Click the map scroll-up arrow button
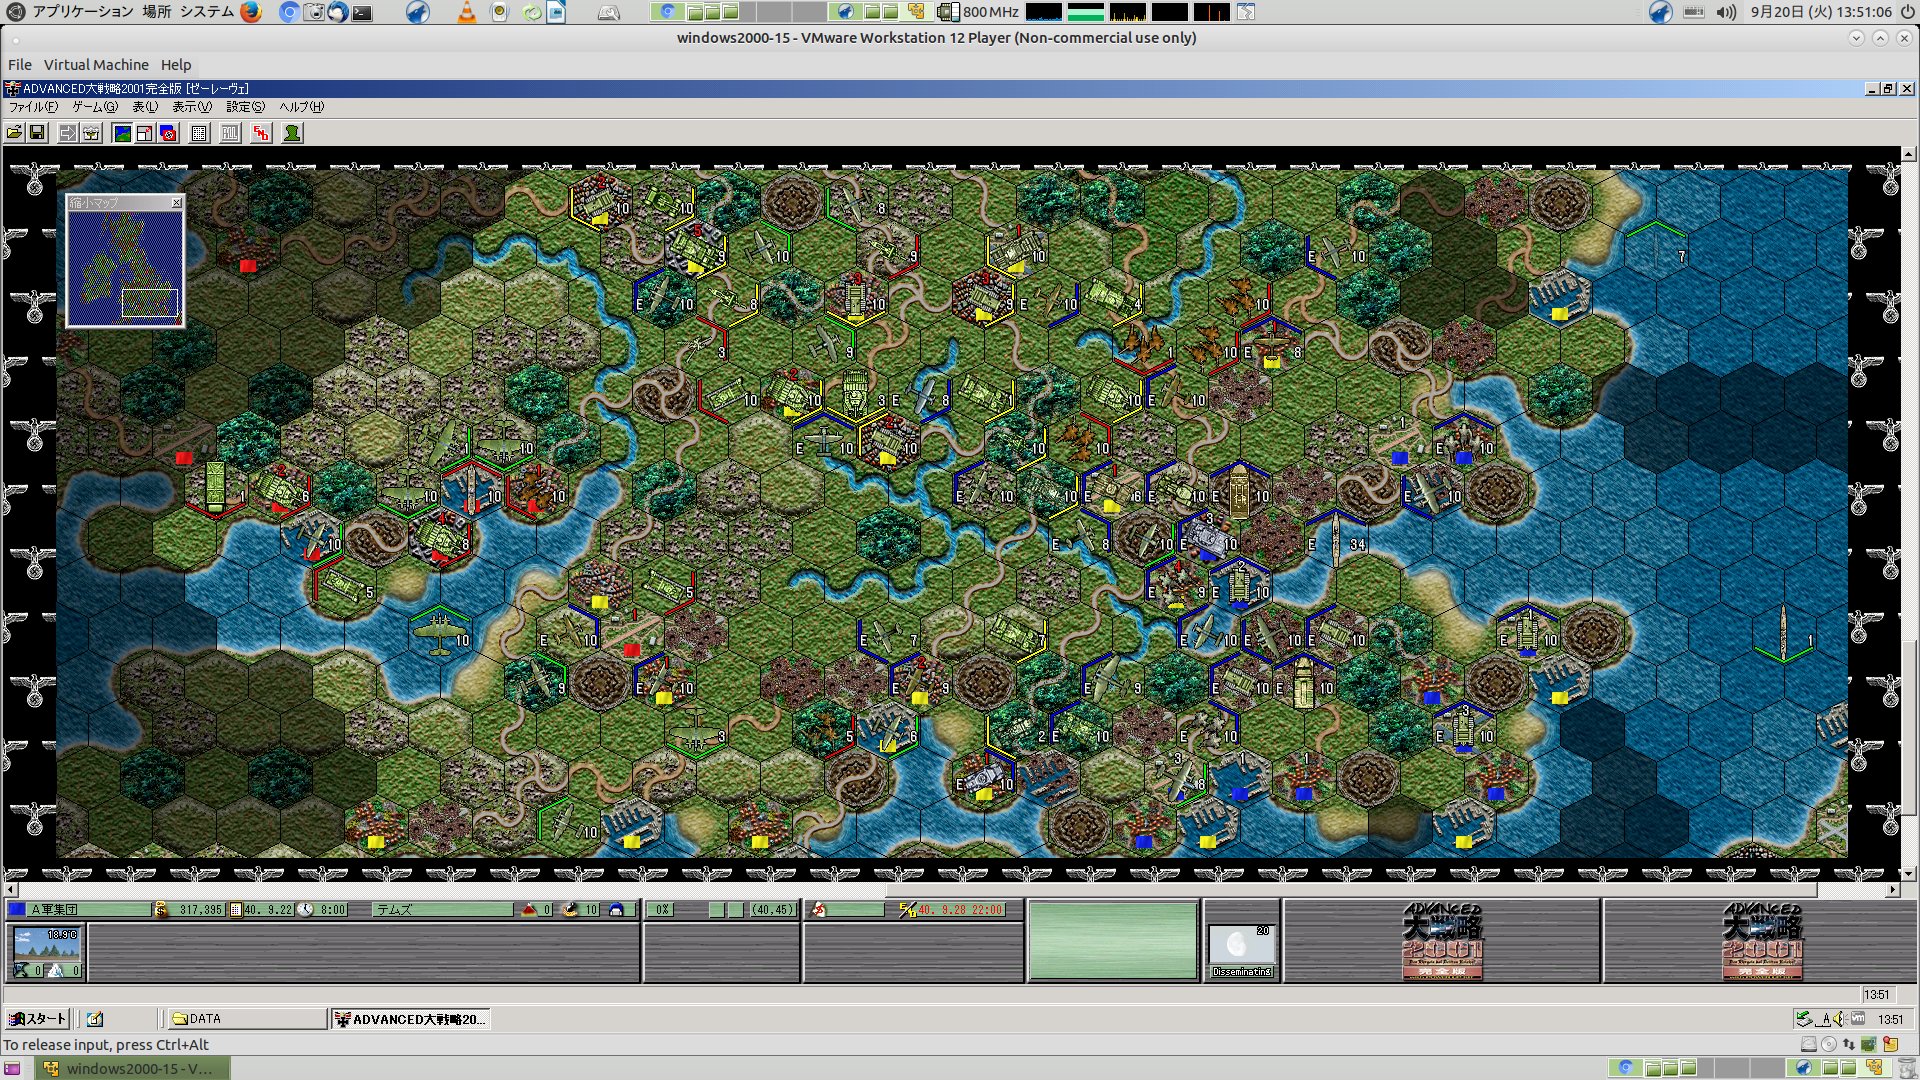Screen dimensions: 1920x1080 point(1909,155)
